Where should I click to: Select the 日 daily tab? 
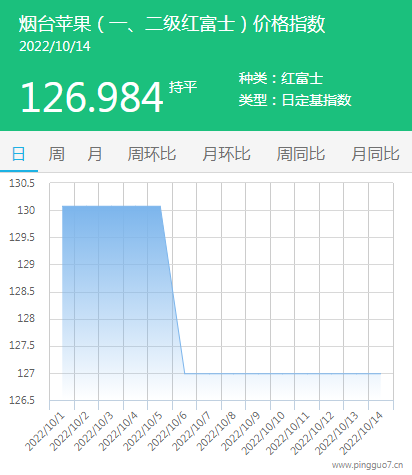19,154
